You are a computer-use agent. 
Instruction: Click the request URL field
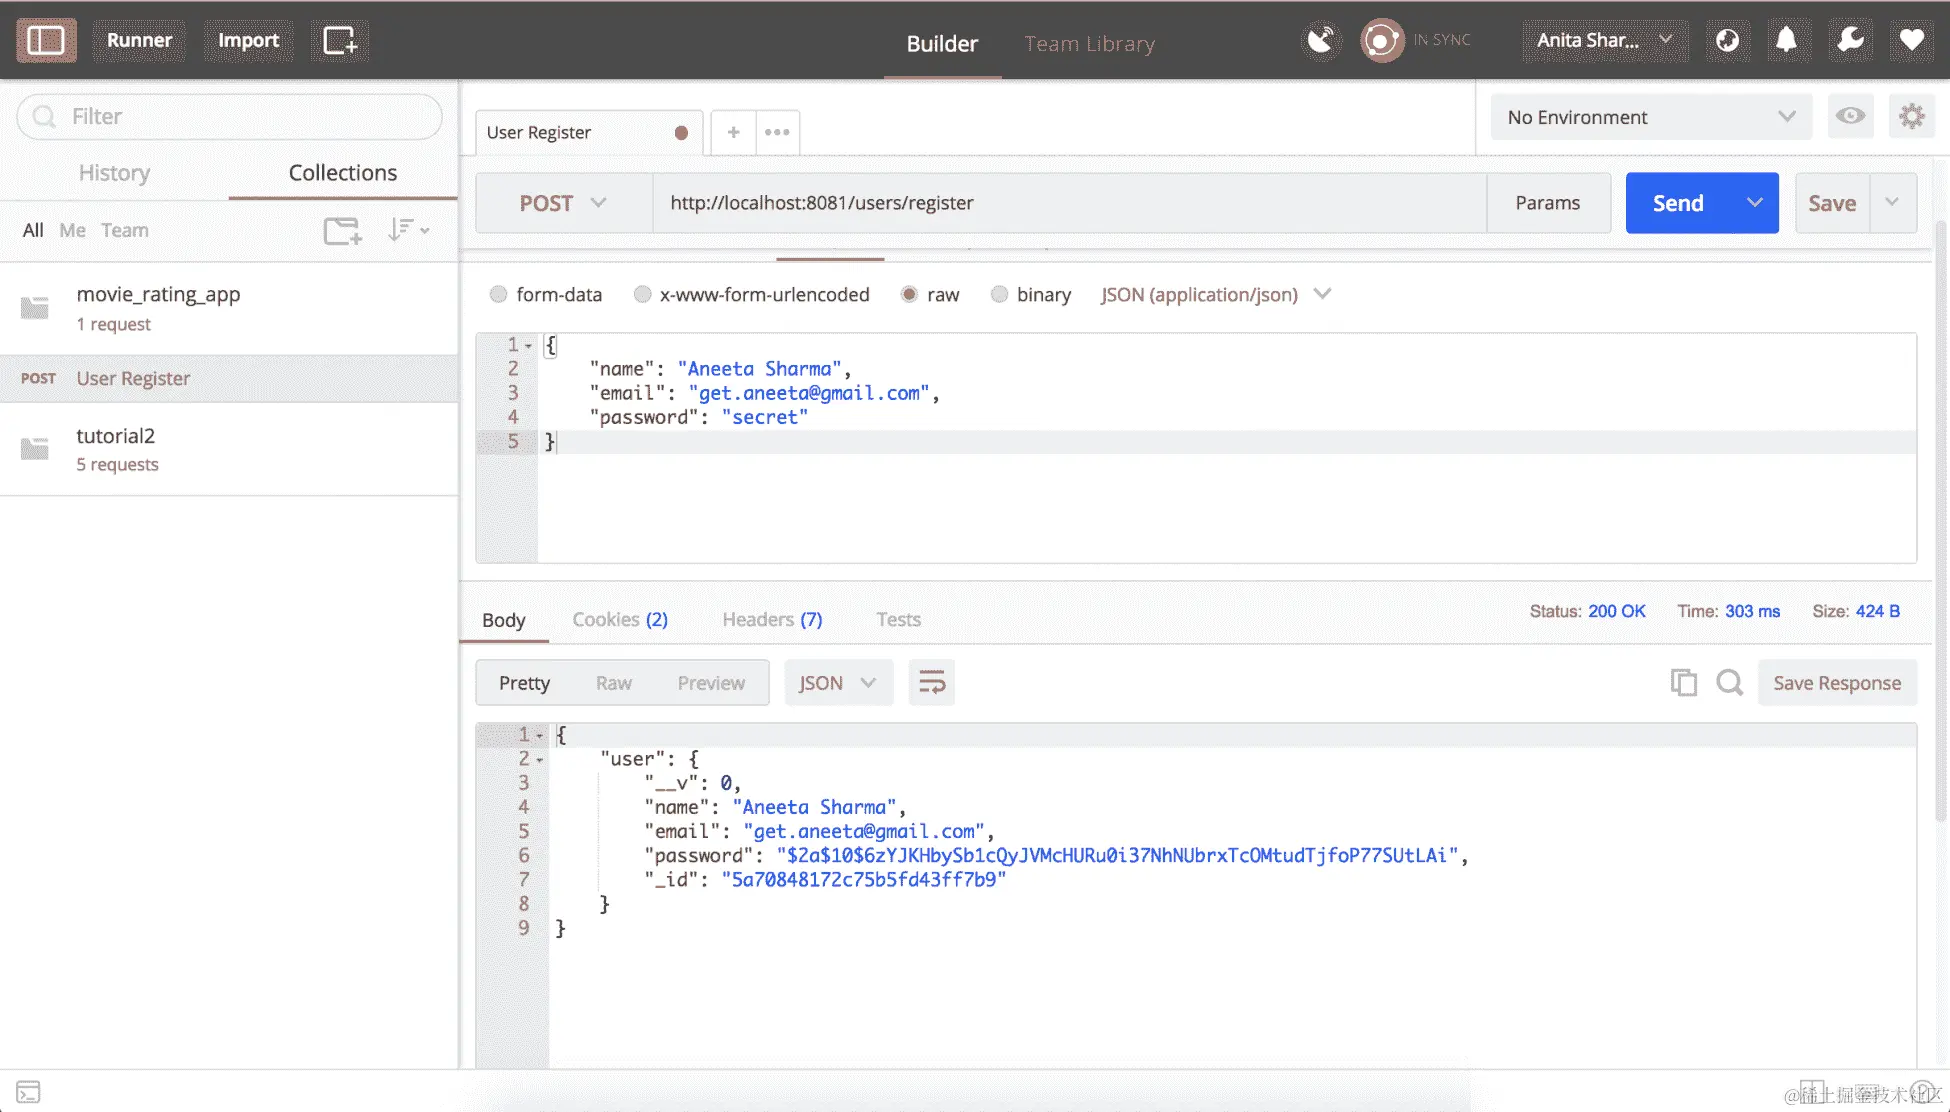coord(1068,203)
